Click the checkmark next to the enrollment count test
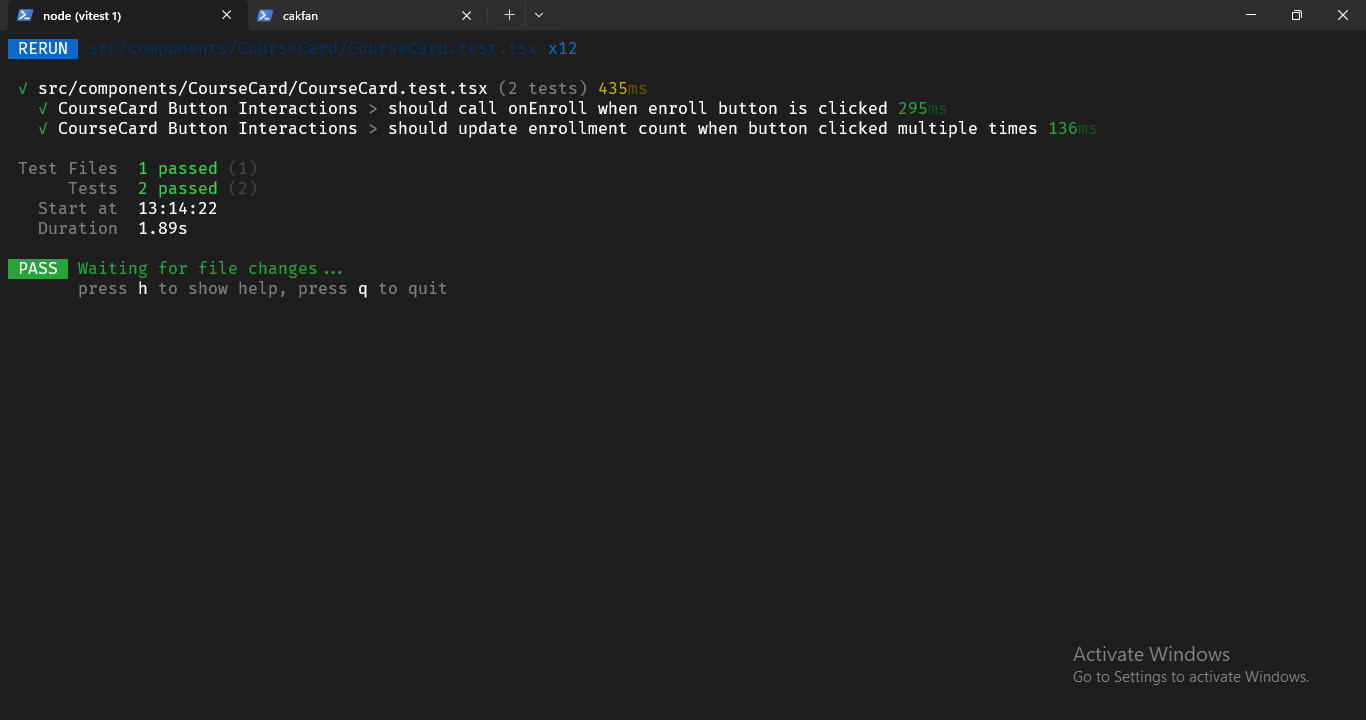This screenshot has width=1366, height=720. 42,128
